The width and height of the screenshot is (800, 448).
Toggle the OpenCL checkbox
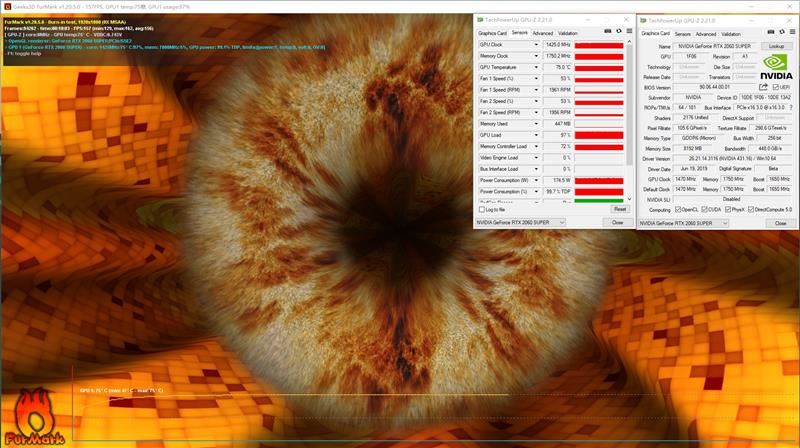678,210
